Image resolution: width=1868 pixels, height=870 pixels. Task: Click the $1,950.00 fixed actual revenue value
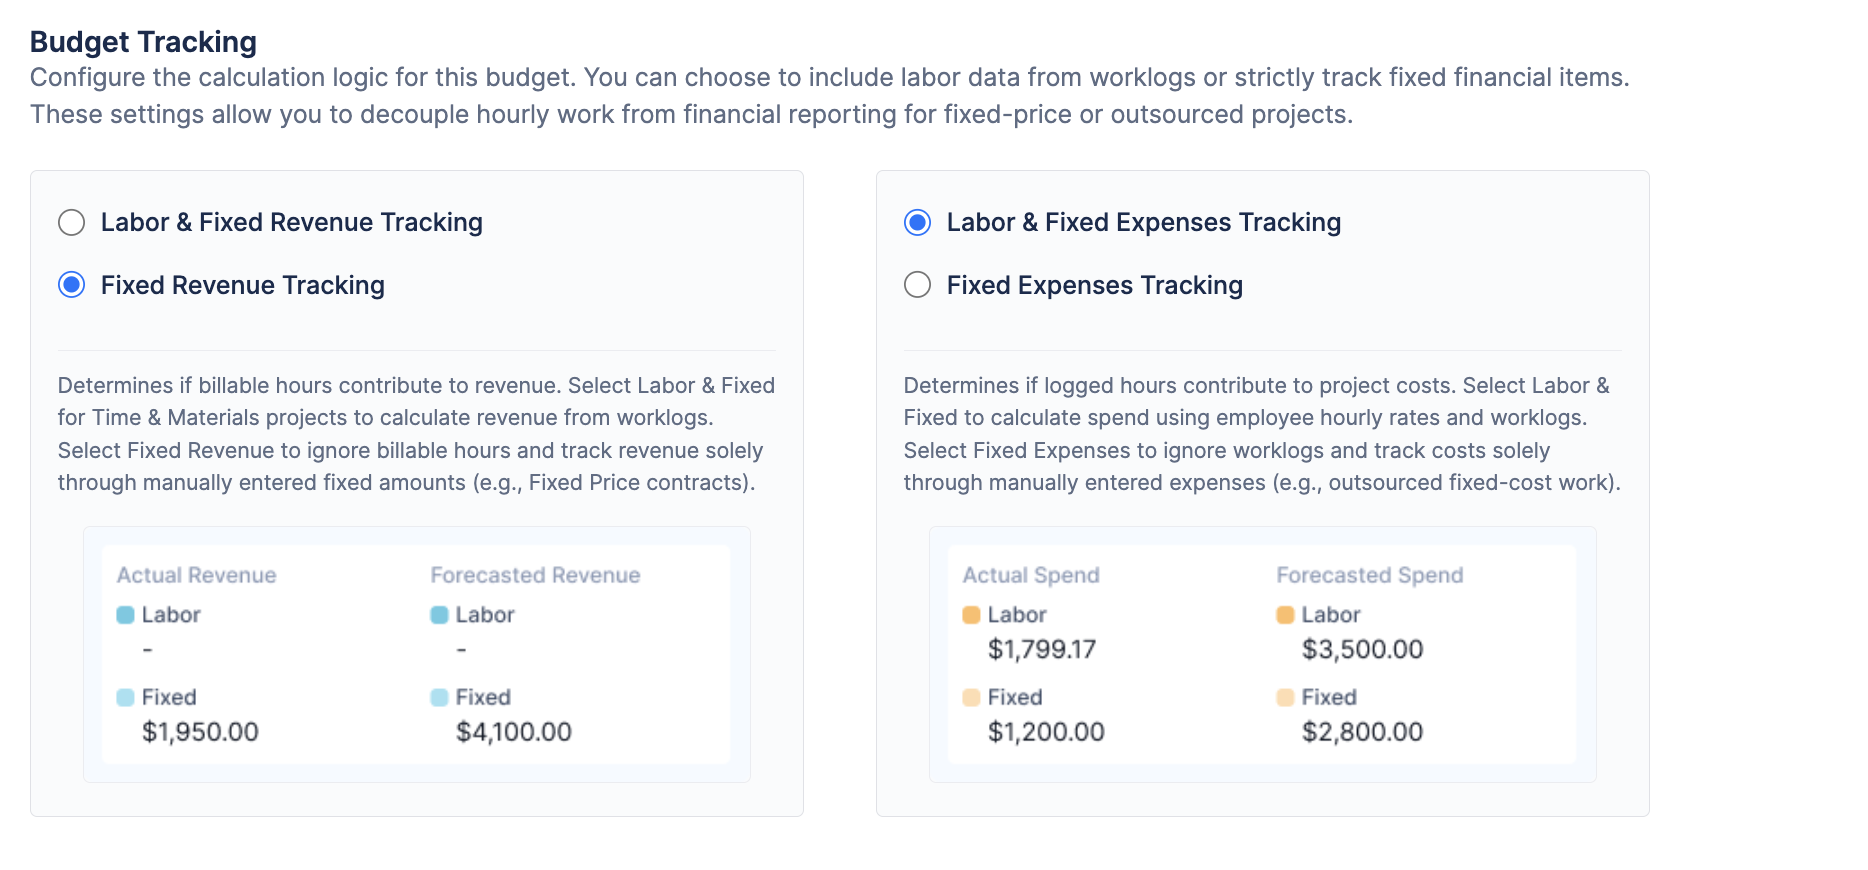[200, 732]
